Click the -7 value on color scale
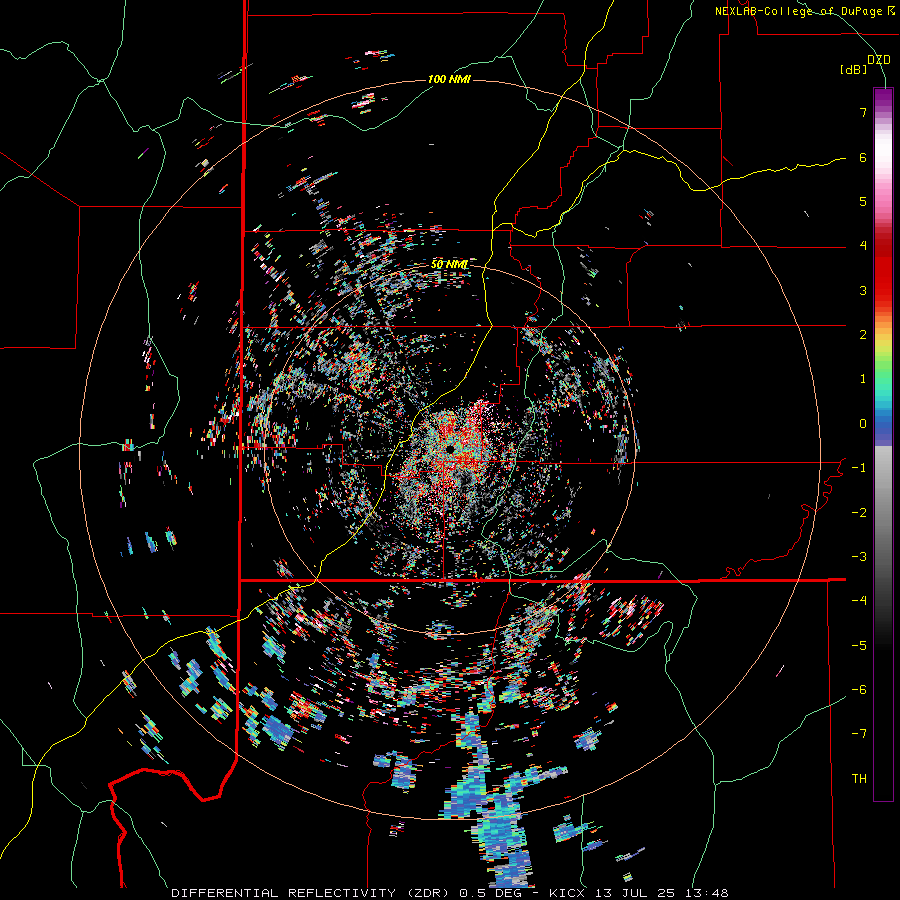 859,734
